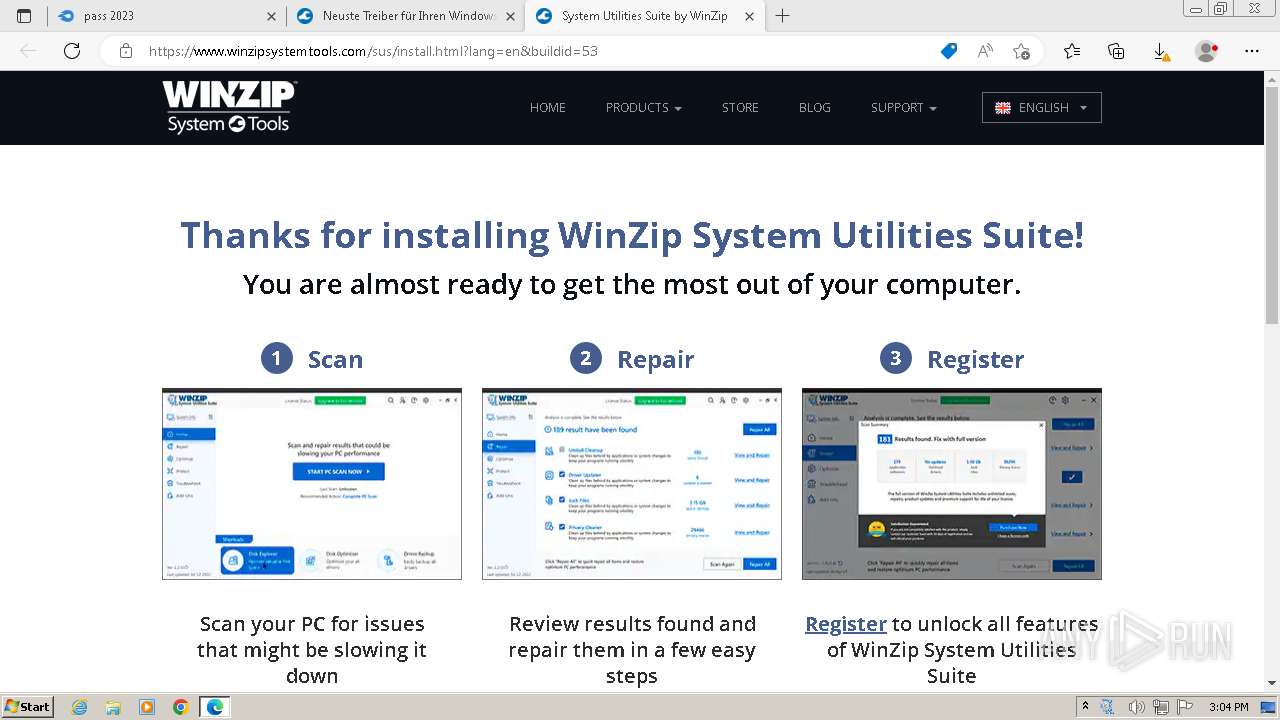Switch to the 'Neuste Treiber für Ihren Windows' tab
This screenshot has width=1280, height=720.
coord(405,16)
